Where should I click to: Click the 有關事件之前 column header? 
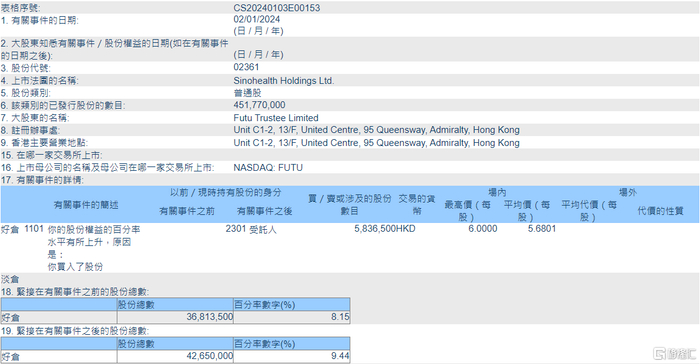click(x=187, y=211)
